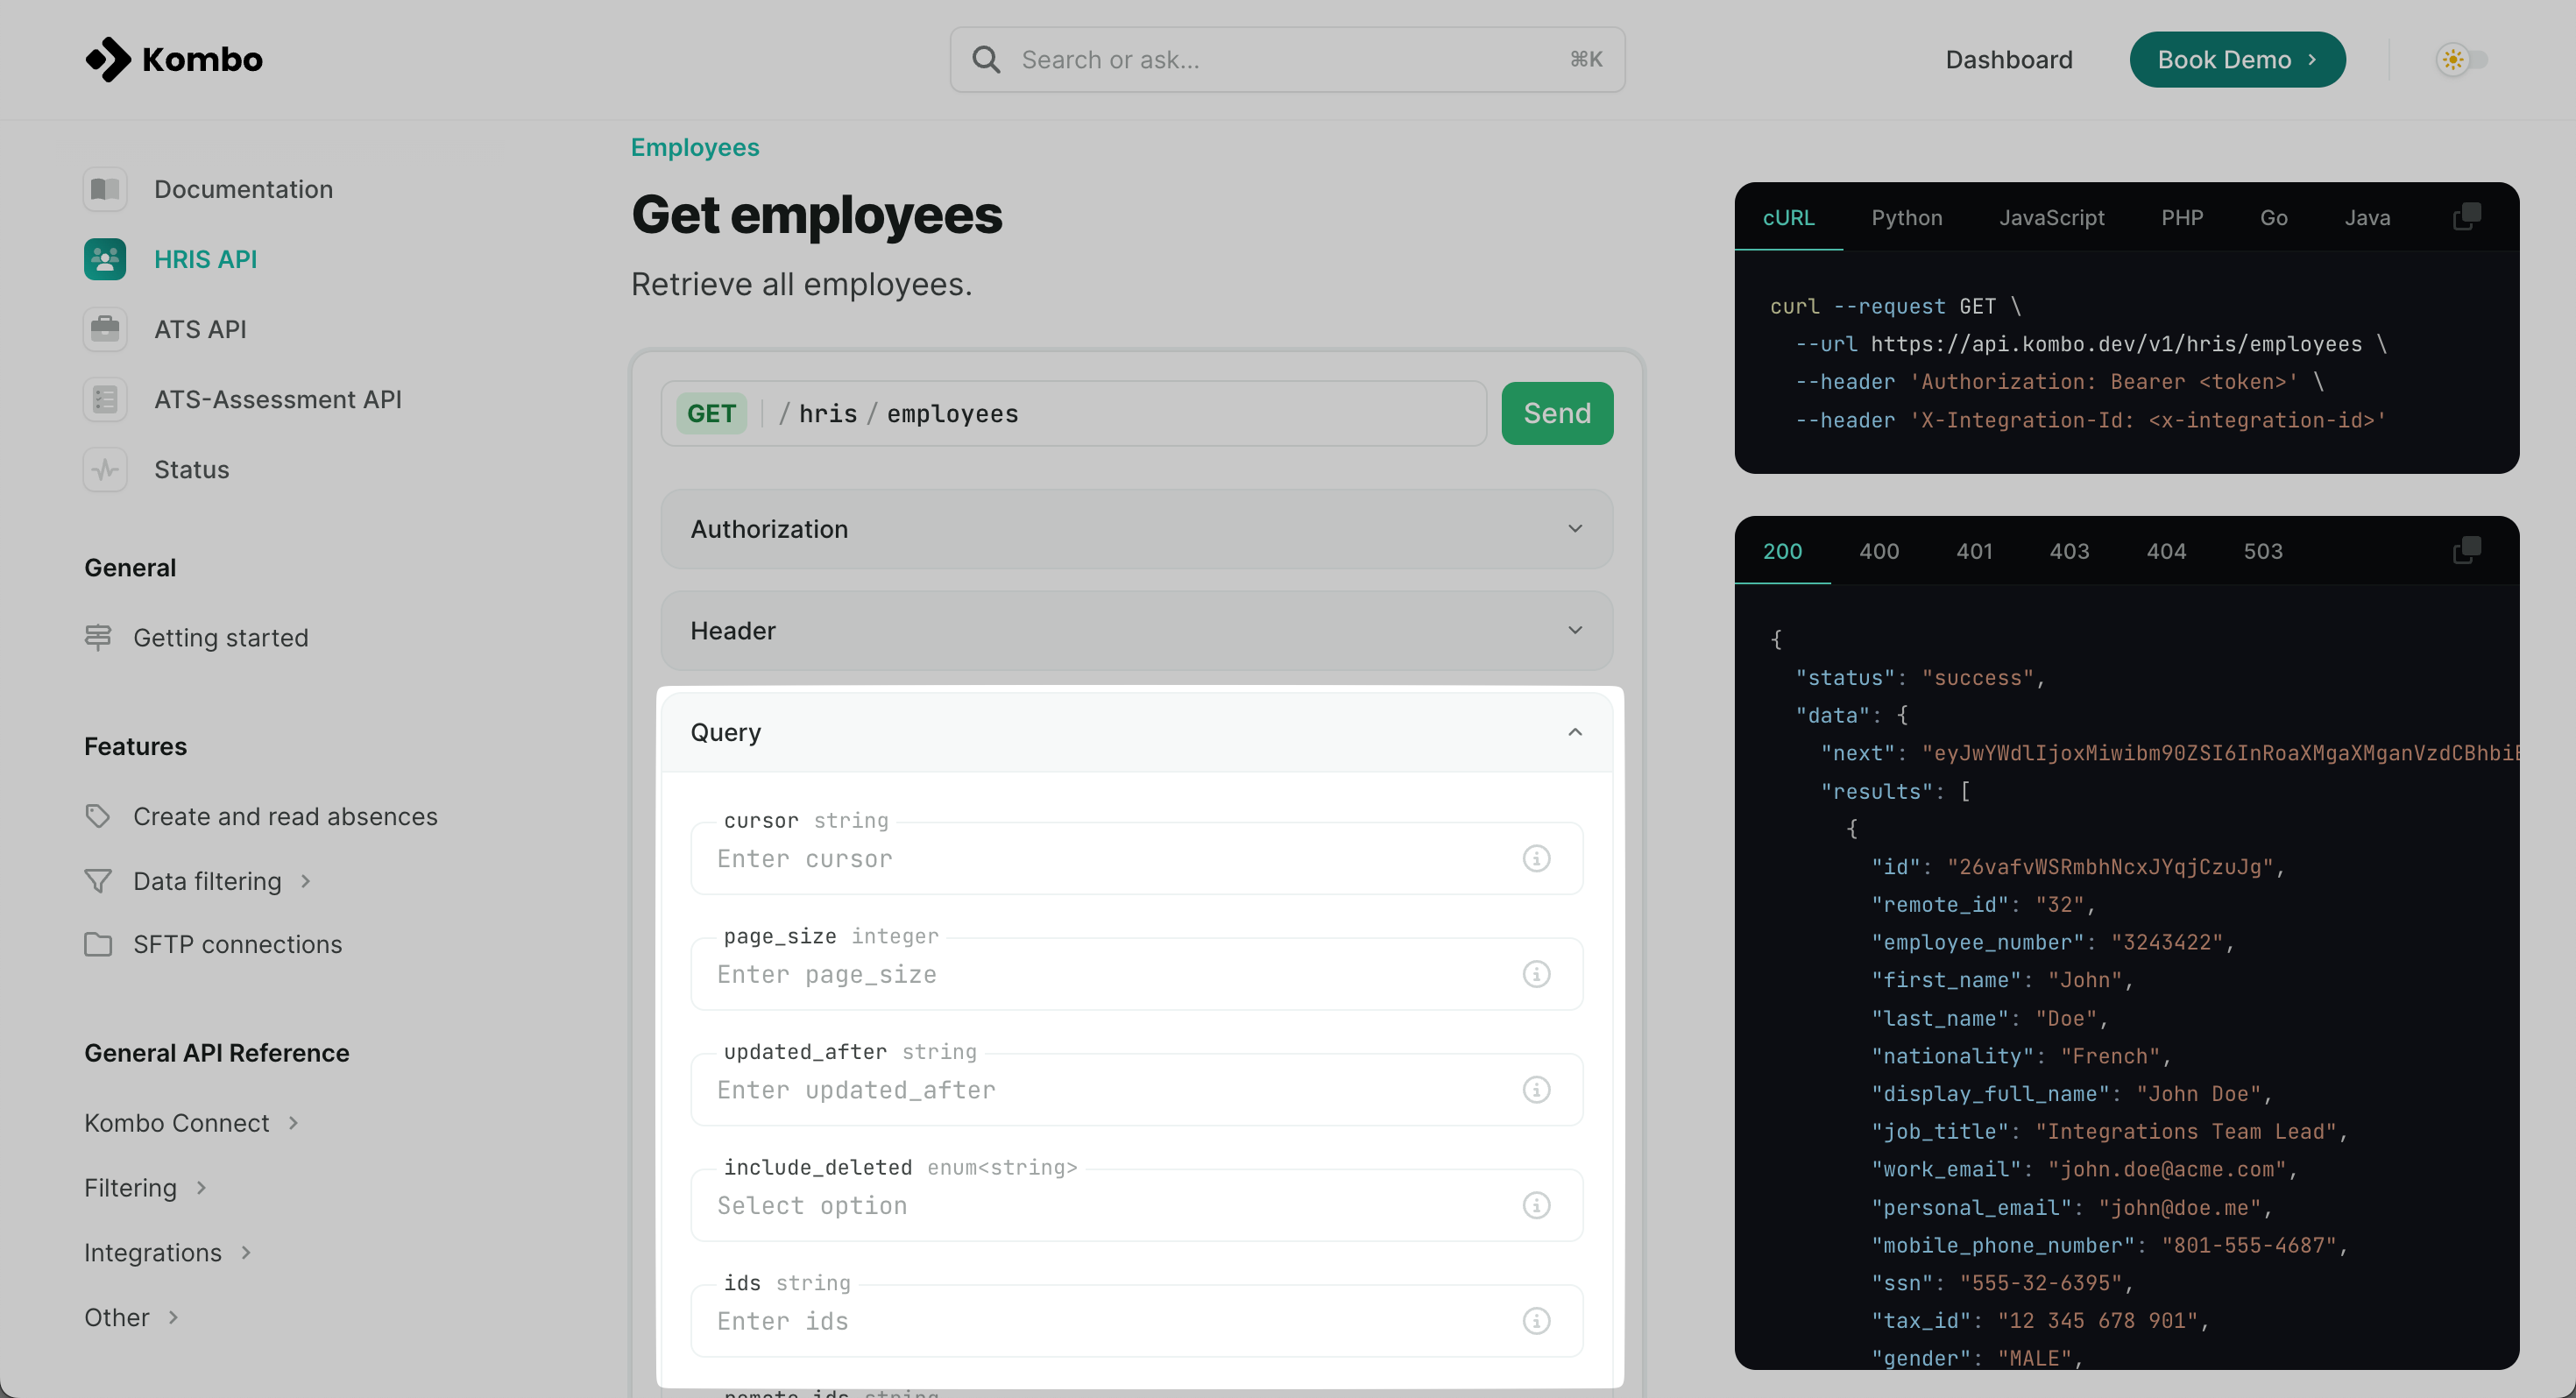Show info for the page_size parameter
This screenshot has width=2576, height=1398.
click(1536, 974)
